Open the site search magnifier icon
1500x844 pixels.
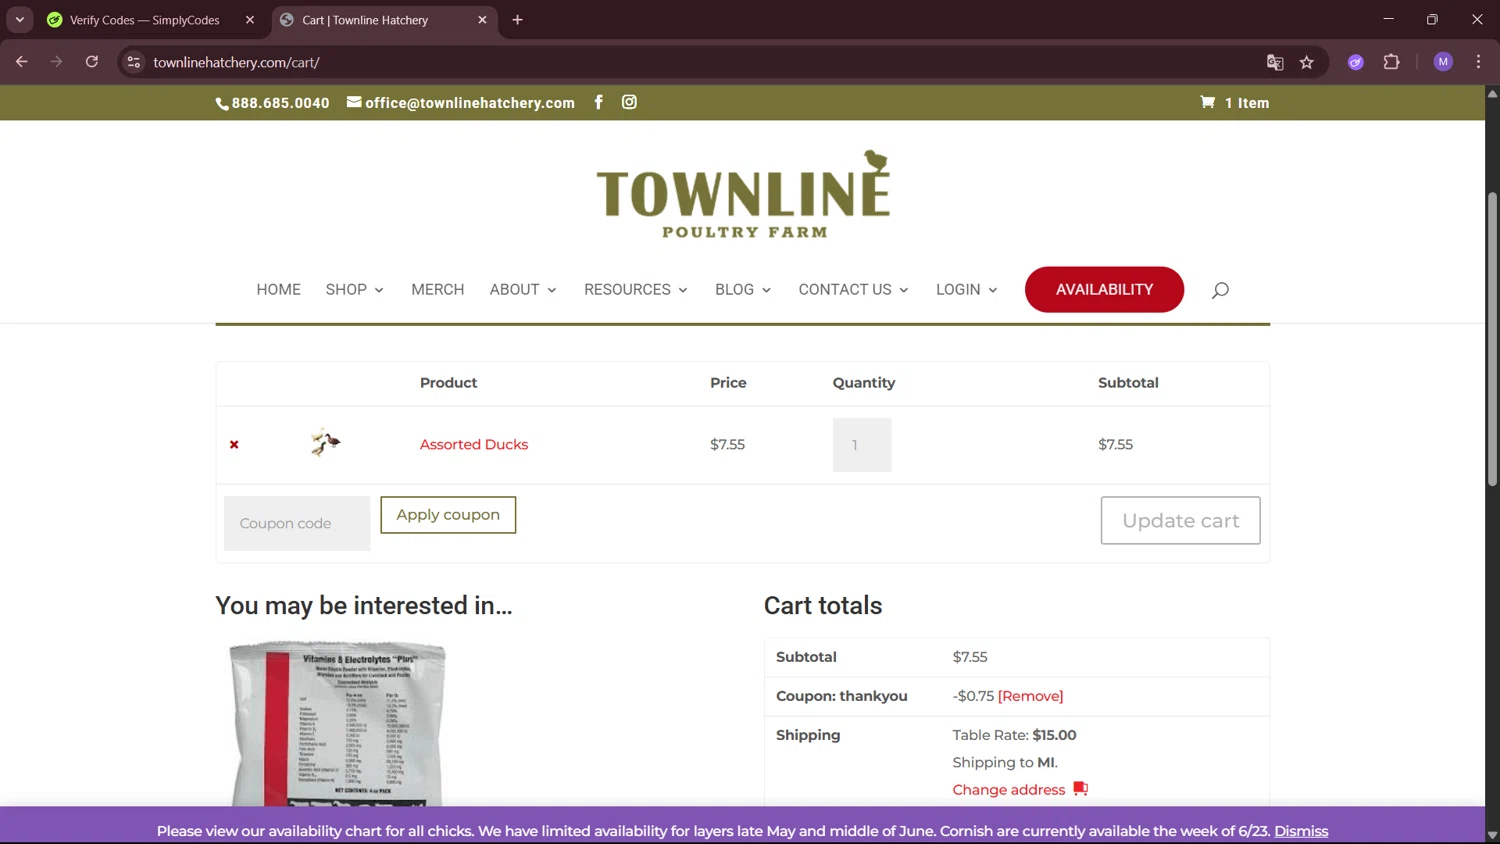(1220, 290)
